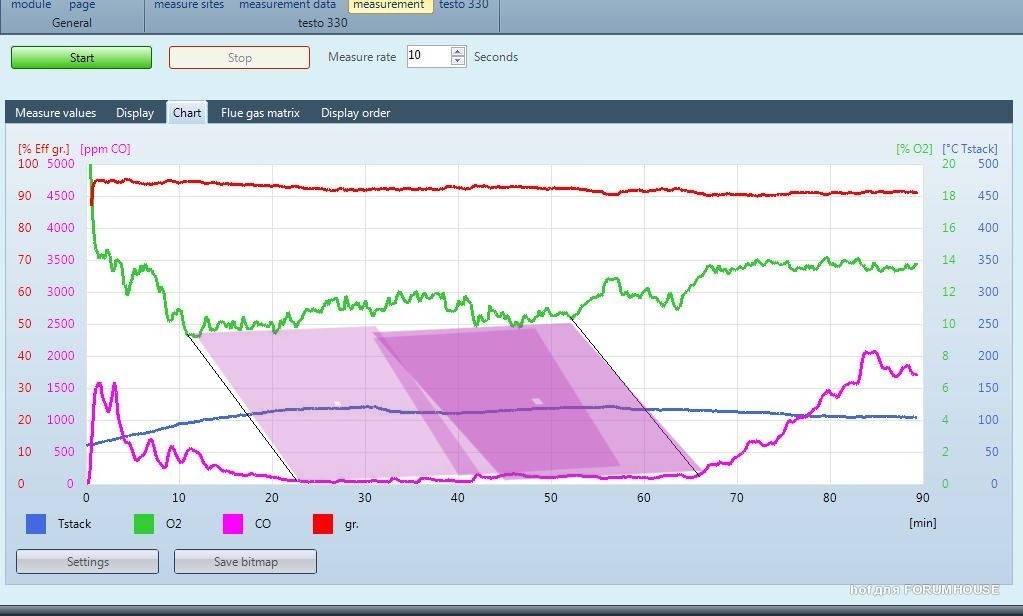The width and height of the screenshot is (1023, 616).
Task: Select measurement data in the ribbon
Action: [x=287, y=5]
